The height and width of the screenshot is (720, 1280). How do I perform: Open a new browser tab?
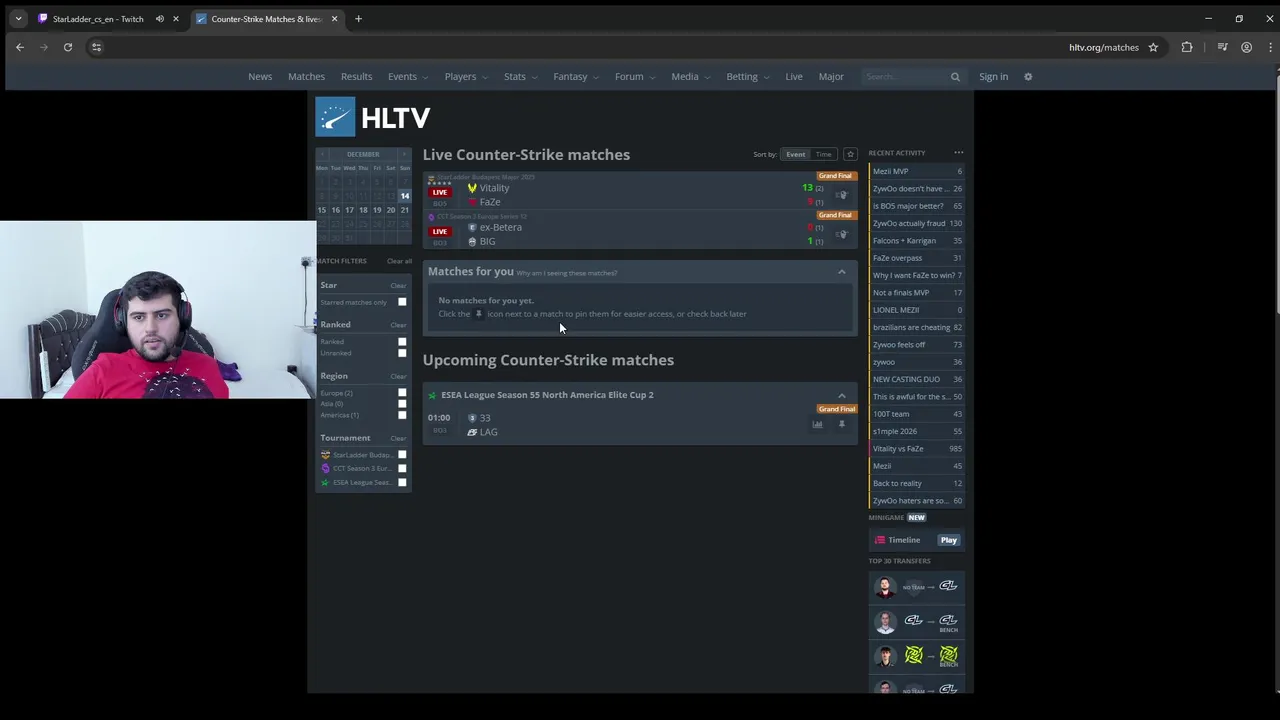click(x=358, y=19)
